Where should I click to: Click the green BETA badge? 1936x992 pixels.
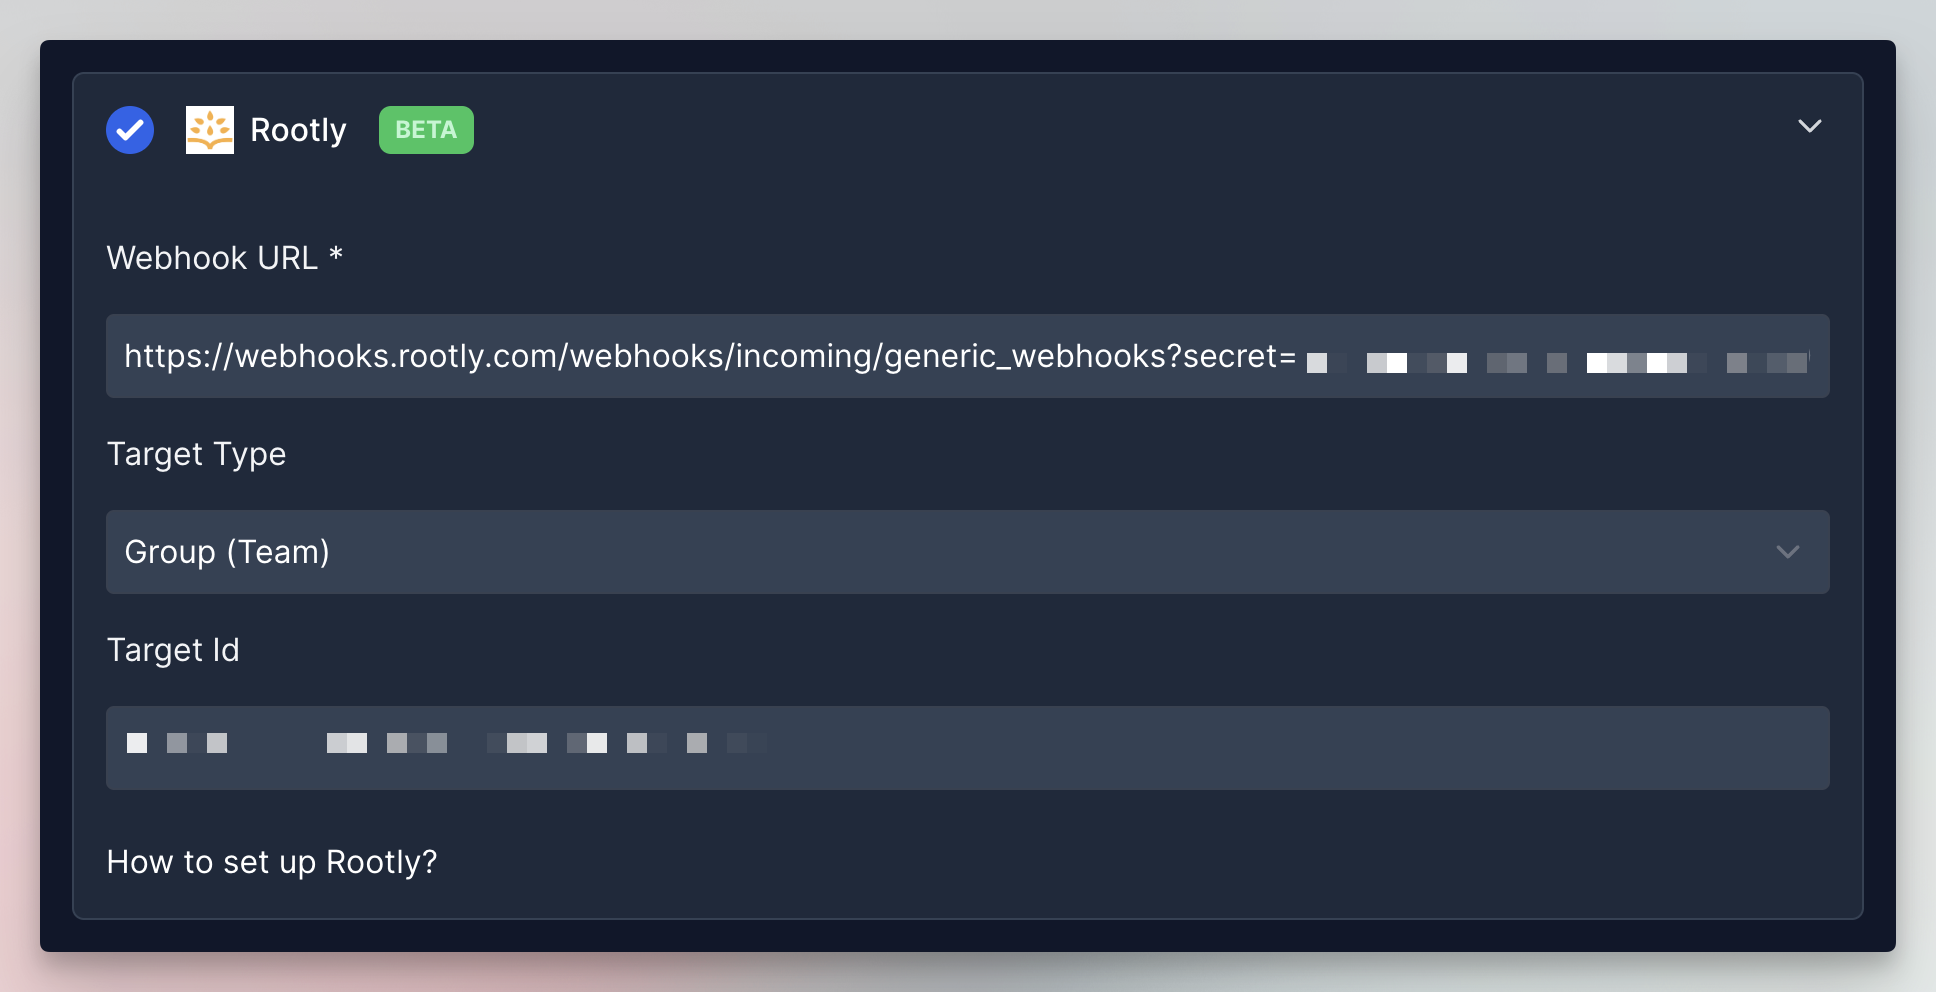click(426, 130)
